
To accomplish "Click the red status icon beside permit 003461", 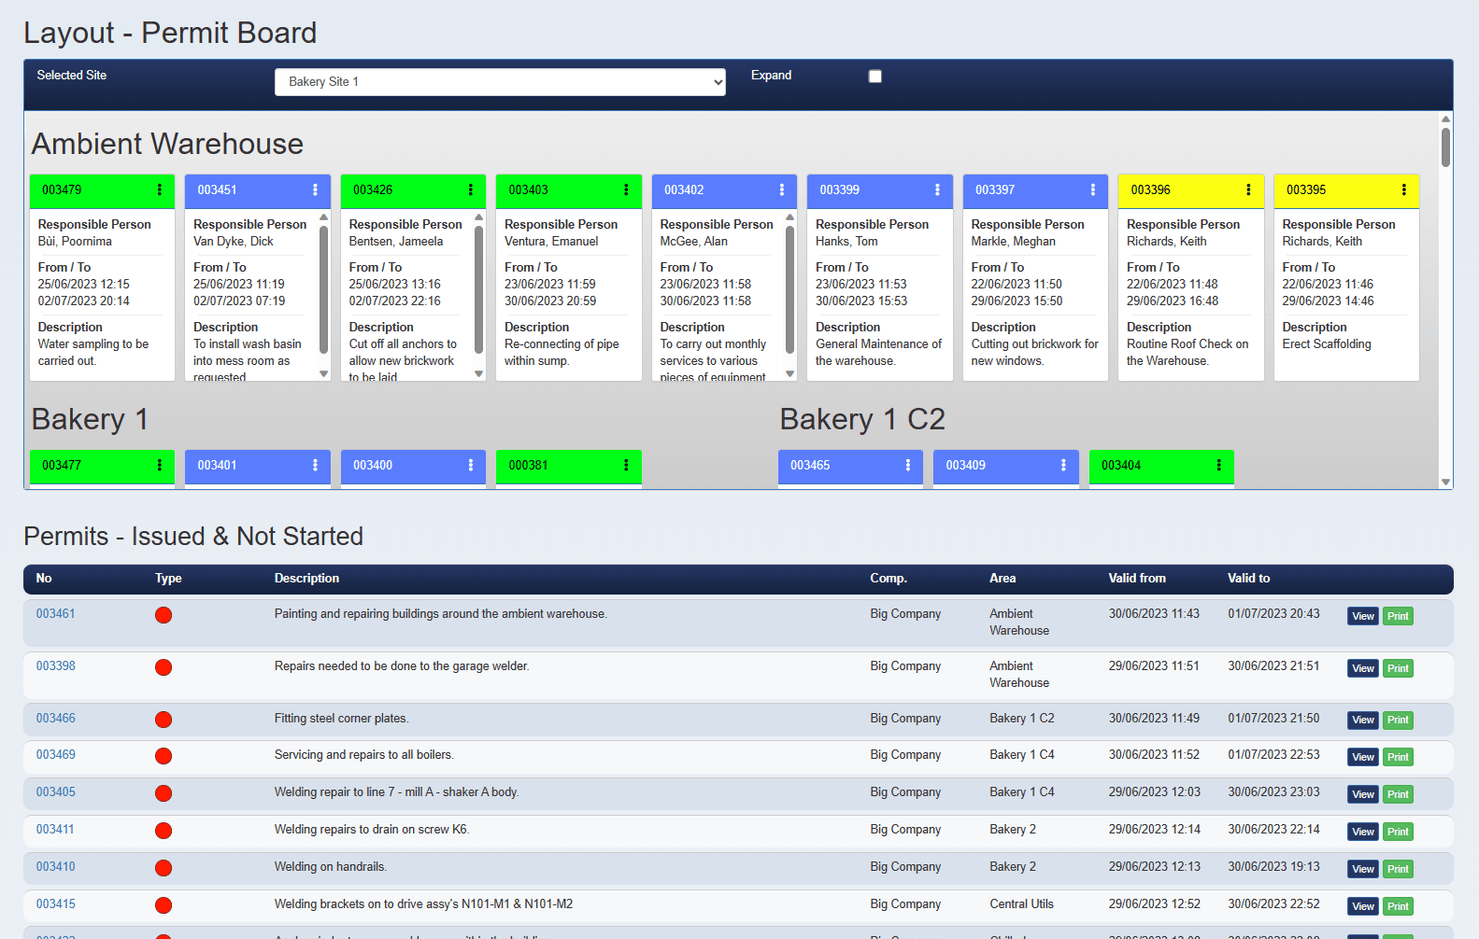I will 163,615.
